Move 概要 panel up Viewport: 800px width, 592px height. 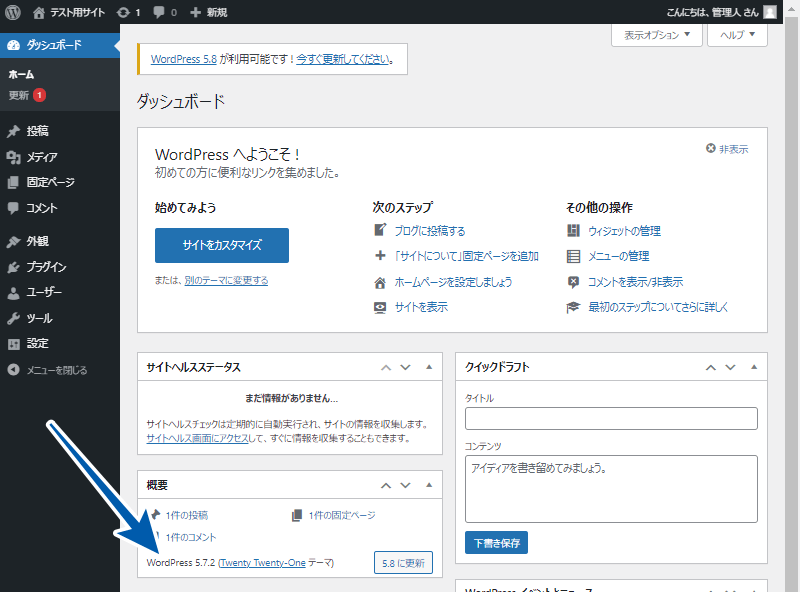tap(386, 485)
